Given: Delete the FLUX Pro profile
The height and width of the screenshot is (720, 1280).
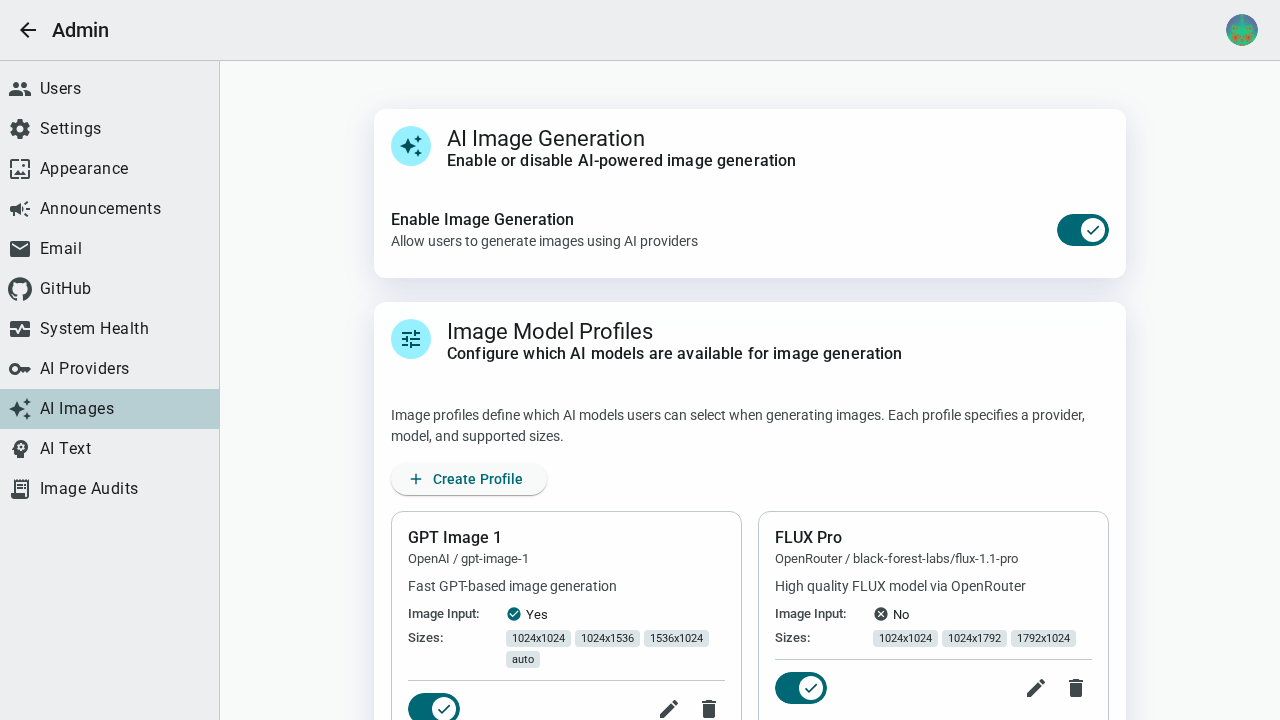Looking at the screenshot, I should 1076,688.
